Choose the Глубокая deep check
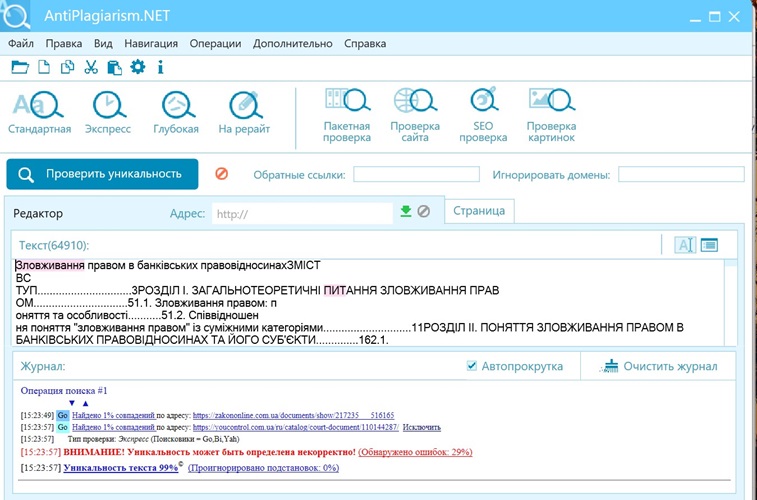Viewport: 757px width, 500px height. (176, 112)
